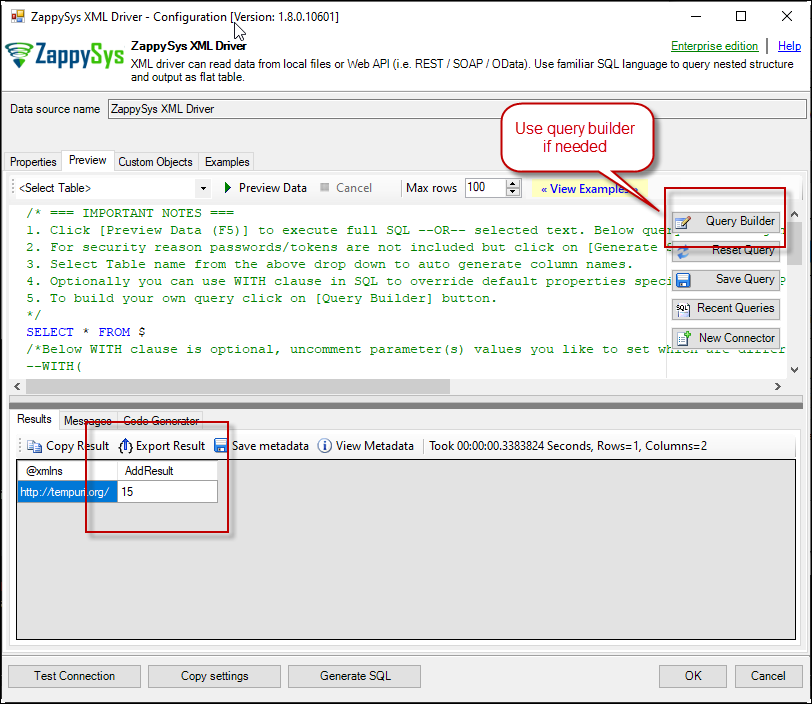Open the Select Table dropdown
Viewport: 812px width, 704px height.
pos(204,188)
